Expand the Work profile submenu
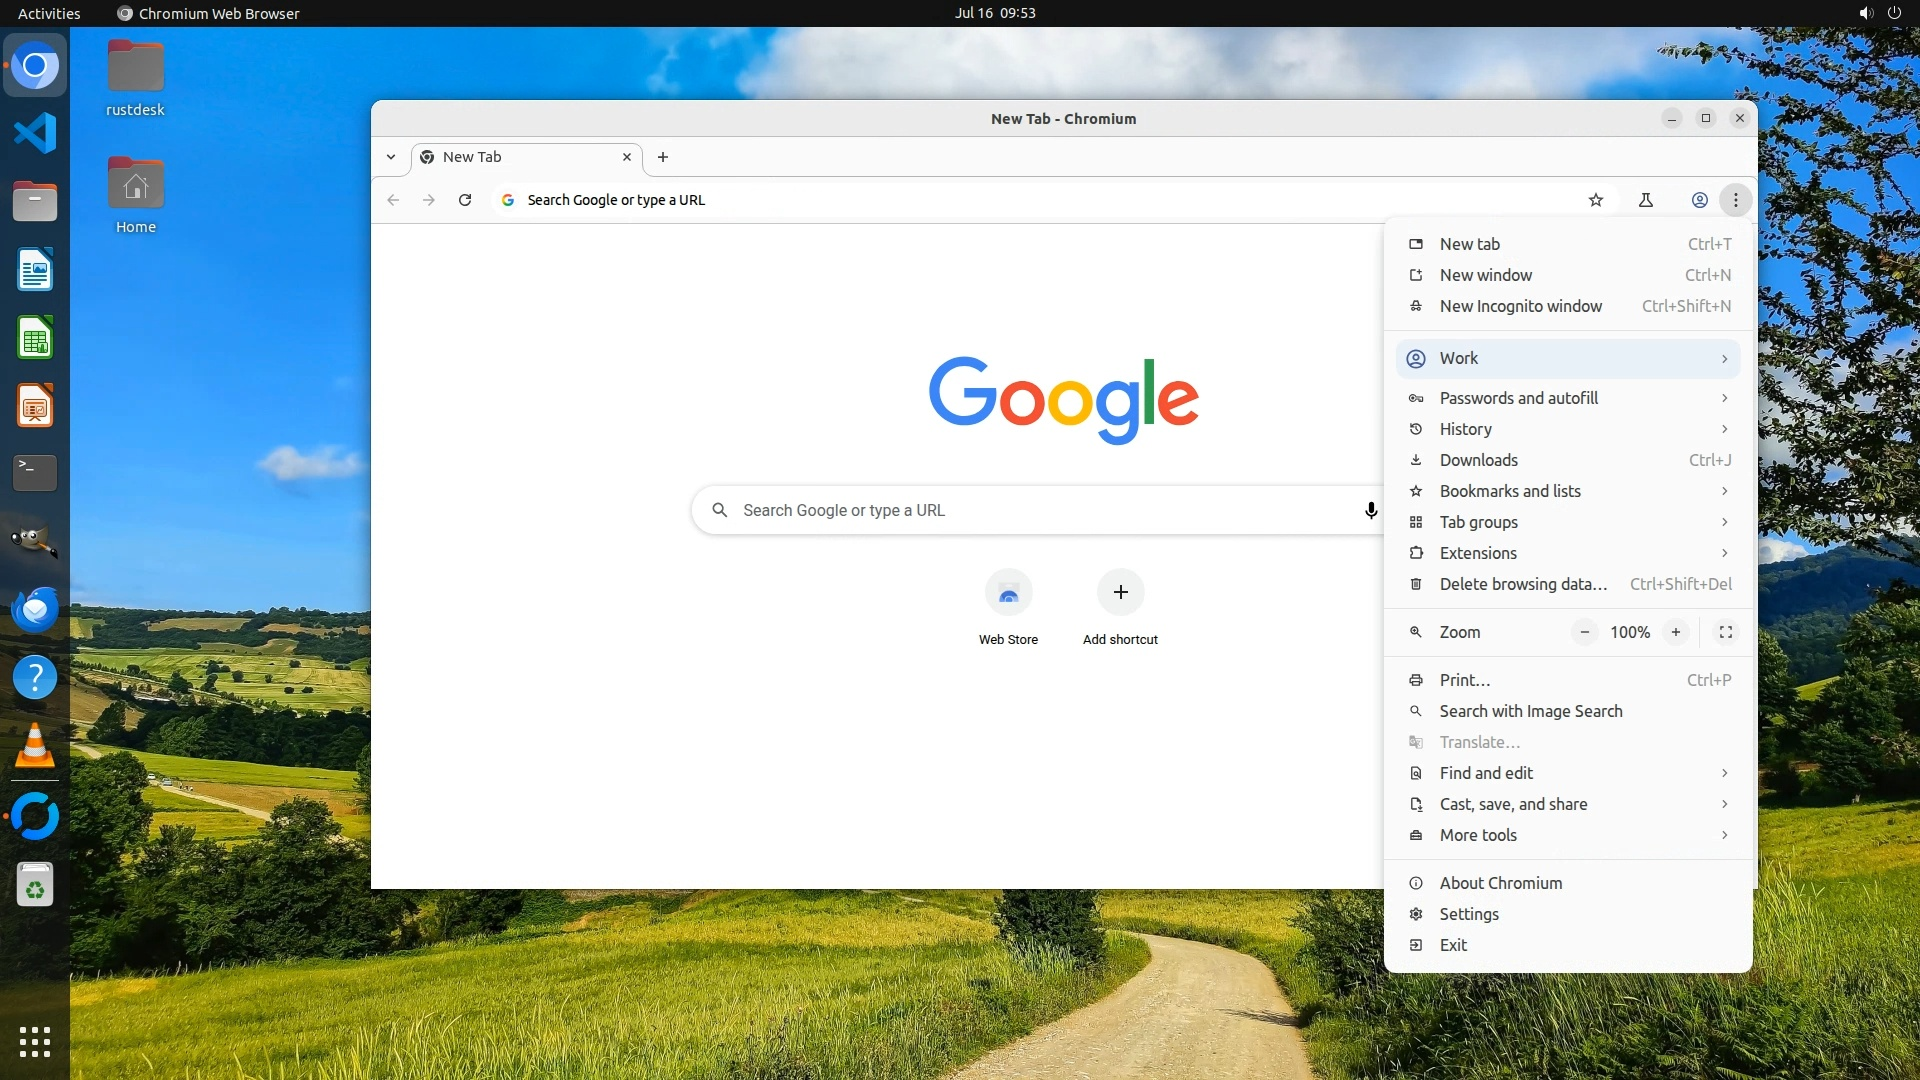 [x=1567, y=359]
